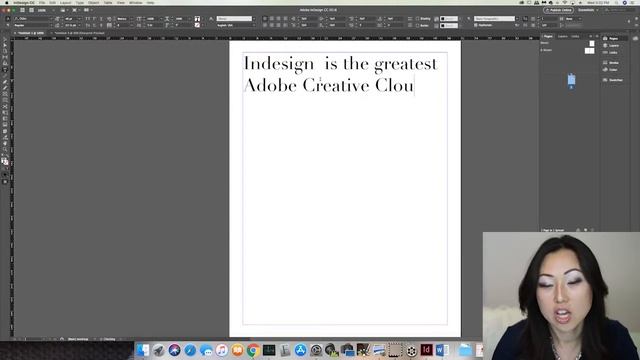Open the Essentials workspace switcher
The image size is (640, 360).
588,10
